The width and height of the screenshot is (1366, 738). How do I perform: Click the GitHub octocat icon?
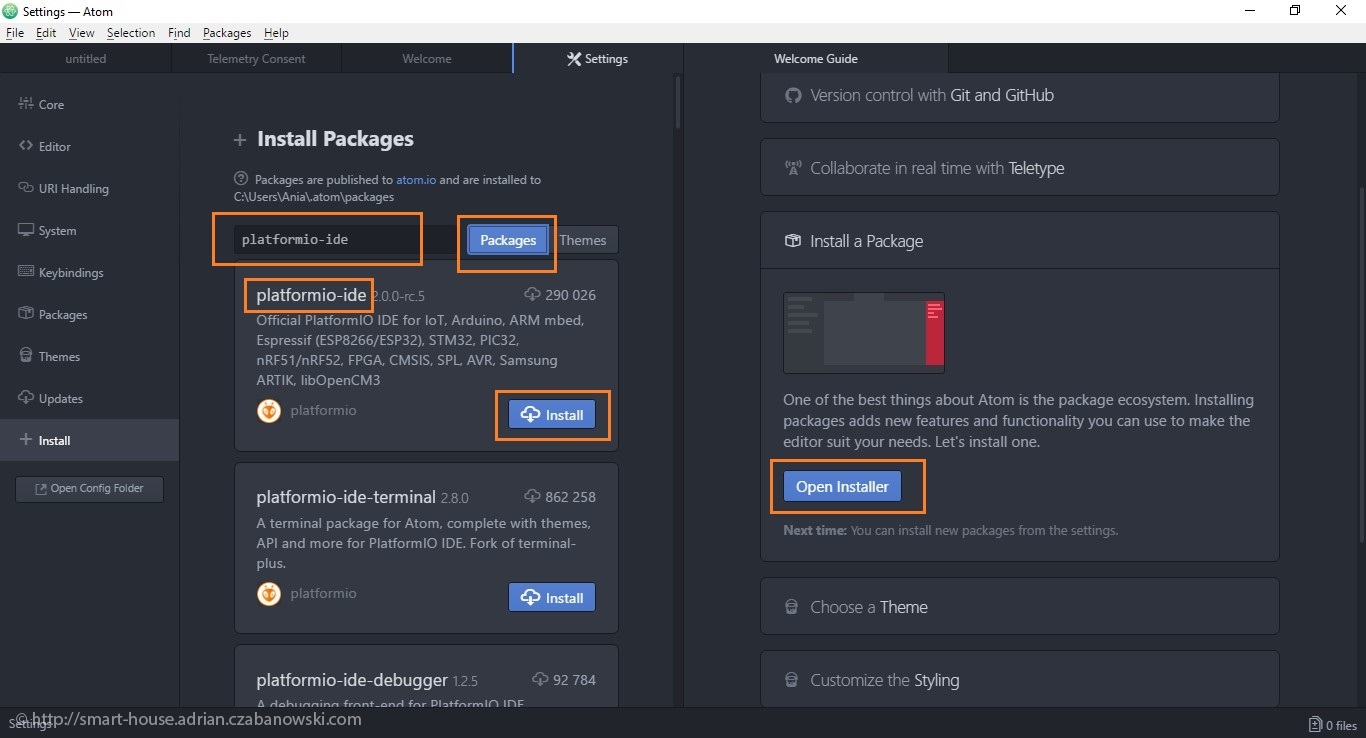793,95
